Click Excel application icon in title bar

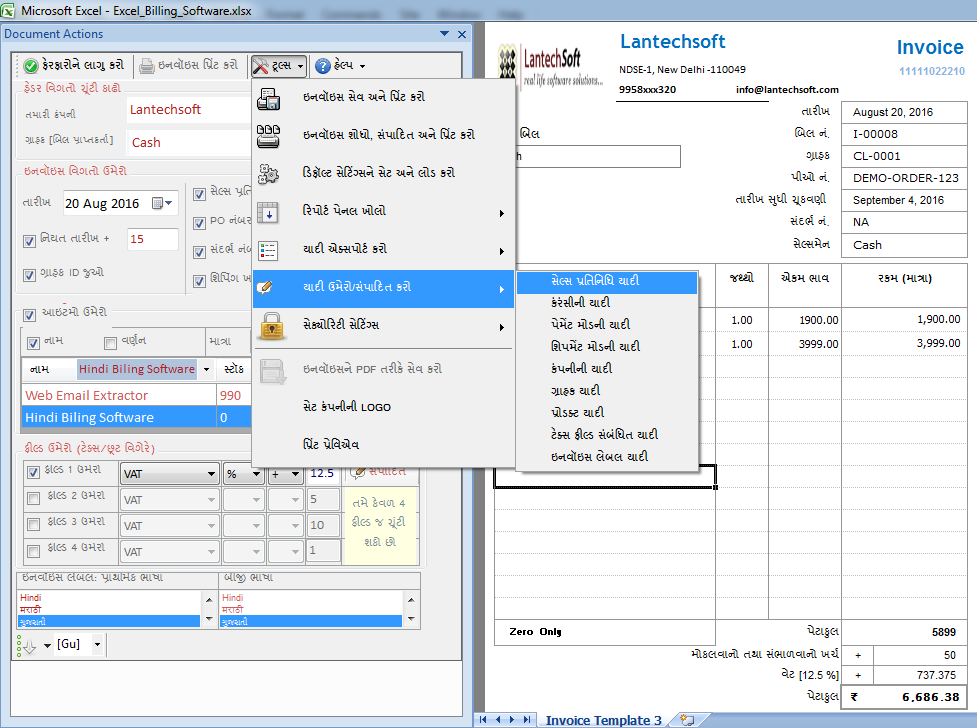8,10
